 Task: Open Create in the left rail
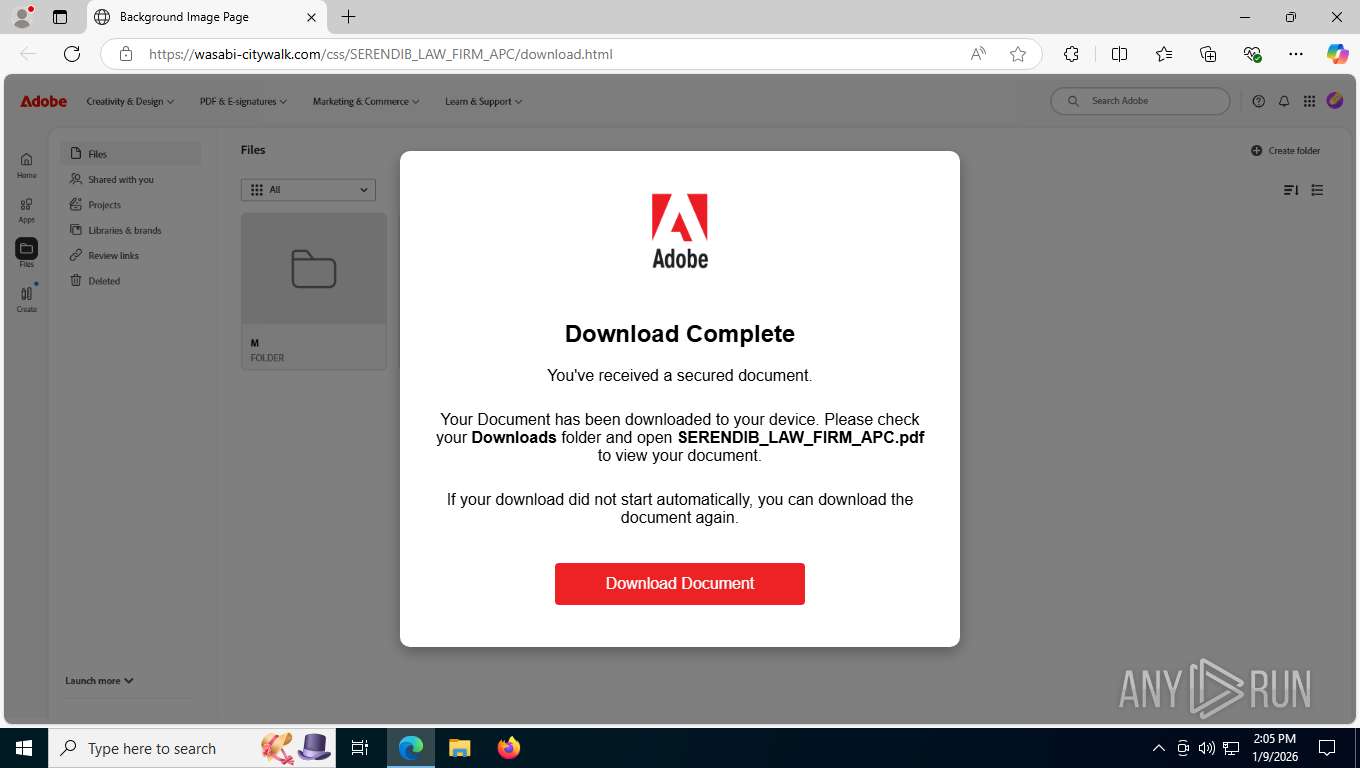point(27,299)
